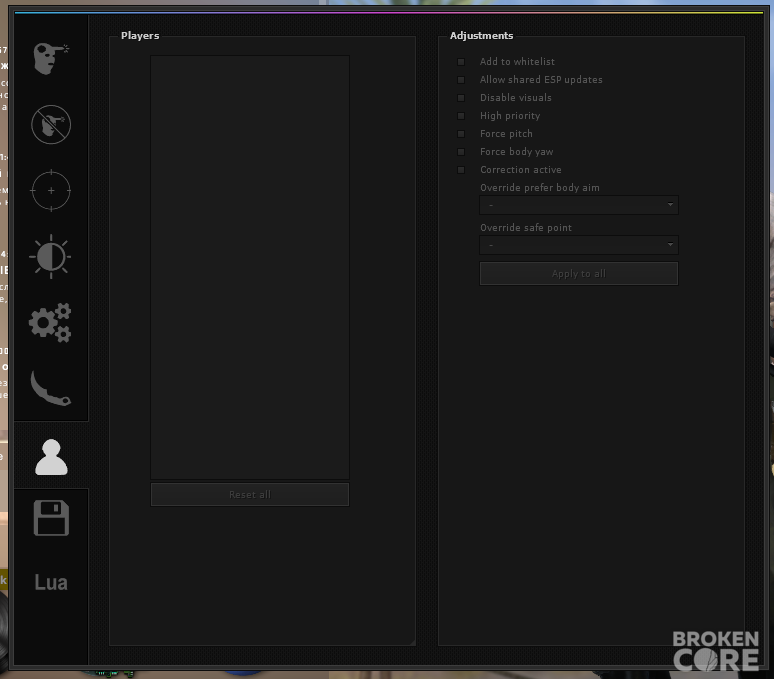Expand Override safe point dropdown
Viewport: 774px width, 679px height.
coord(579,245)
